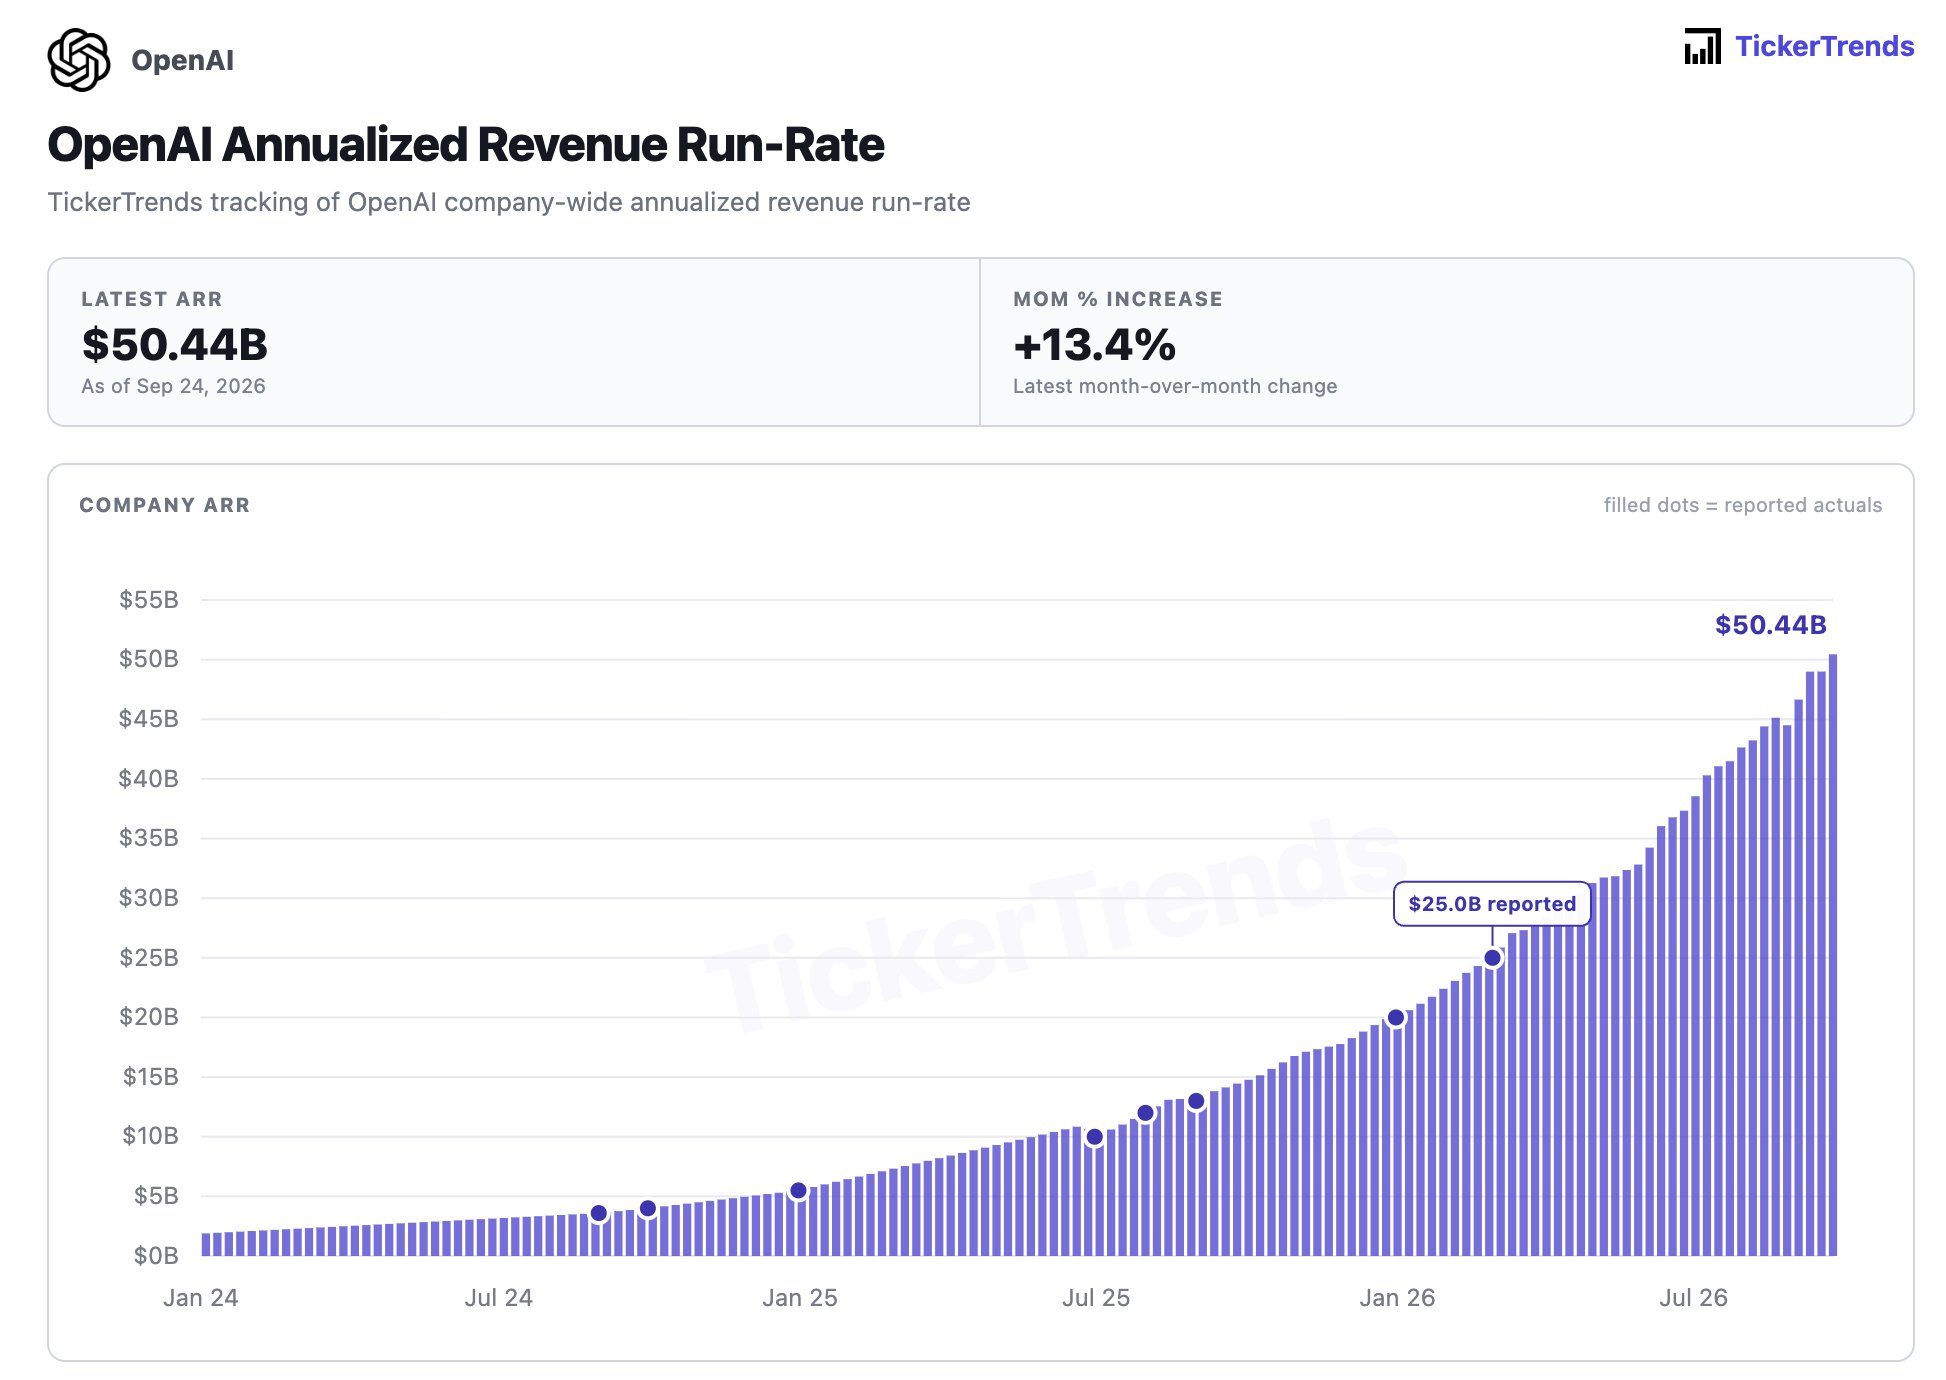Viewport: 1946px width, 1380px height.
Task: Click the Jul 26 x-axis label
Action: 1693,1298
